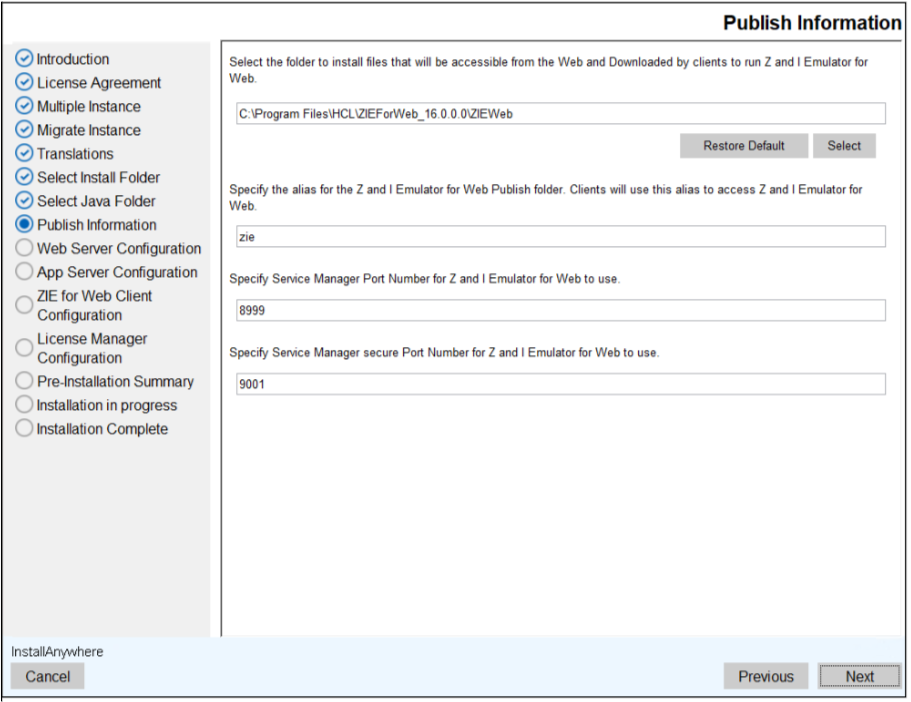Click the Select folder button
This screenshot has height=702, width=911.
click(x=844, y=146)
